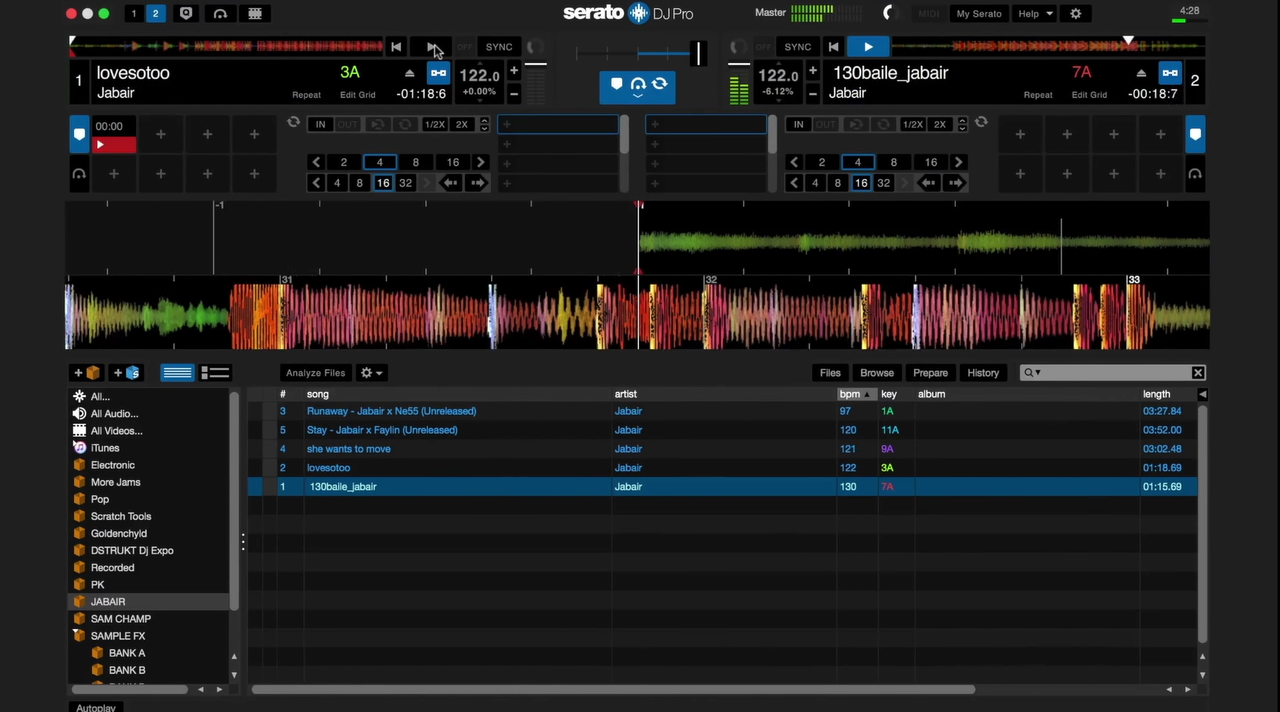This screenshot has width=1280, height=712.
Task: Open the Setup gear in the top bar
Action: [1076, 14]
